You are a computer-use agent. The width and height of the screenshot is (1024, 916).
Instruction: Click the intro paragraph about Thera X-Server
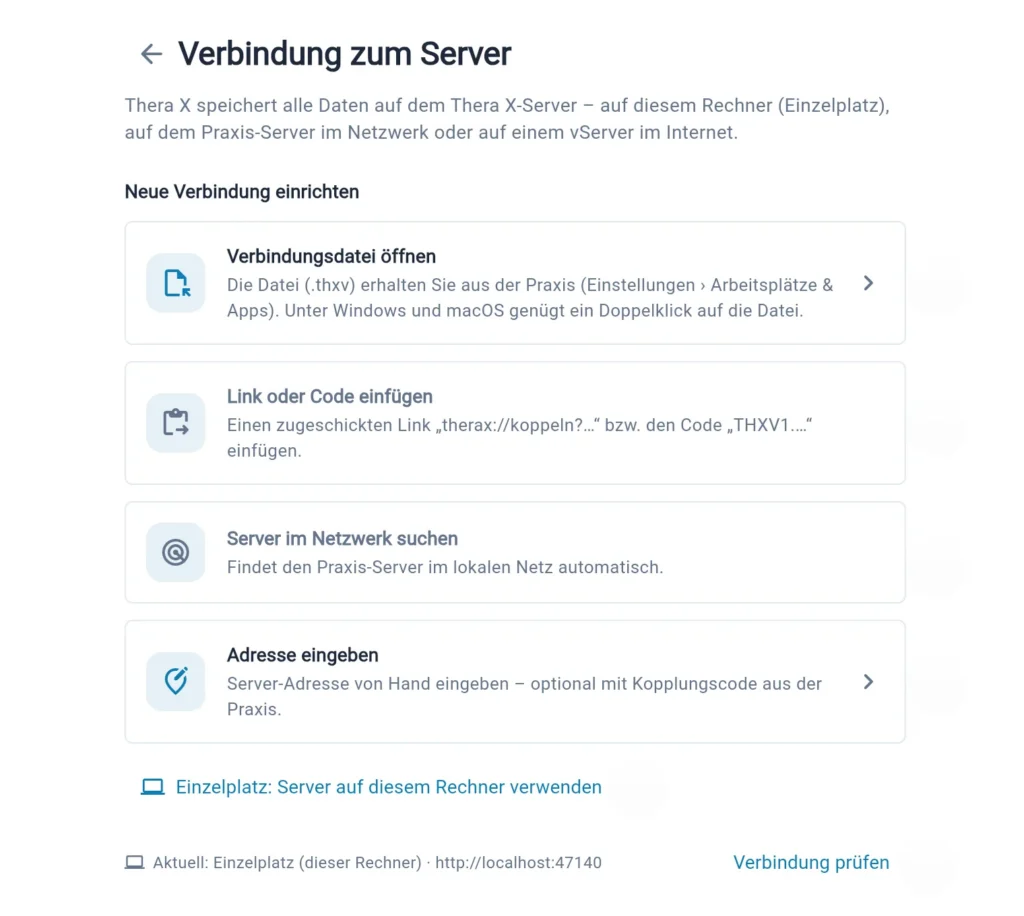[x=507, y=119]
